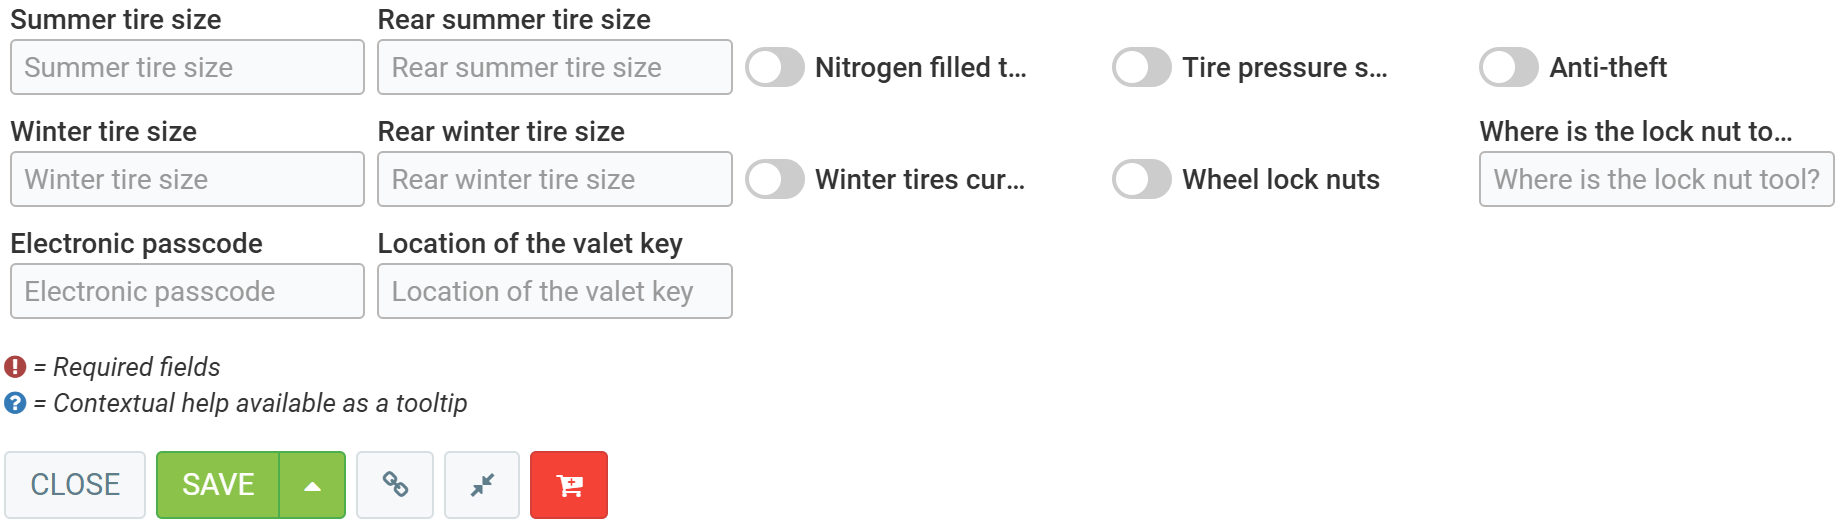1840x524 pixels.
Task: Turn on the Anti-theft toggle
Action: tap(1509, 68)
